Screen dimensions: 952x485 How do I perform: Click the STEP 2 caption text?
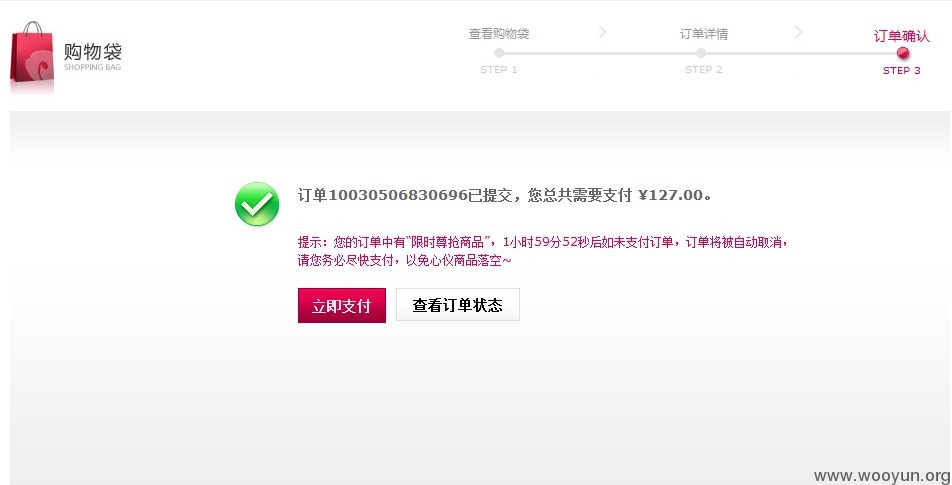[x=704, y=70]
